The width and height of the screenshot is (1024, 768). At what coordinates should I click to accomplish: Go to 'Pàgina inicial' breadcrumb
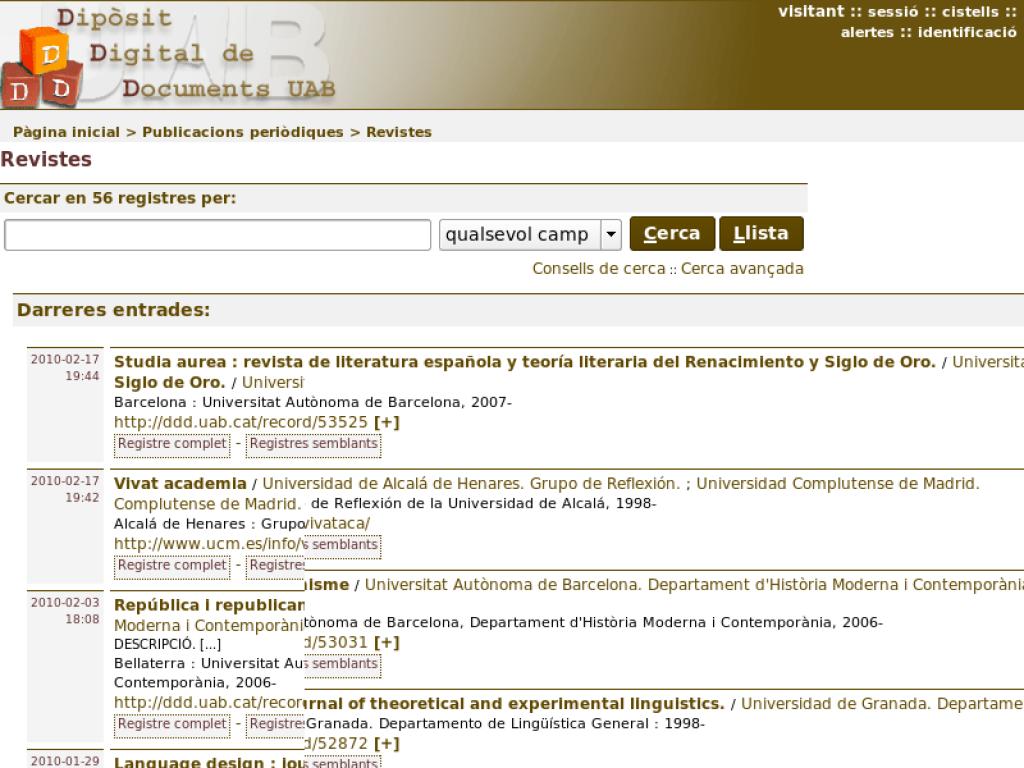pyautogui.click(x=66, y=132)
